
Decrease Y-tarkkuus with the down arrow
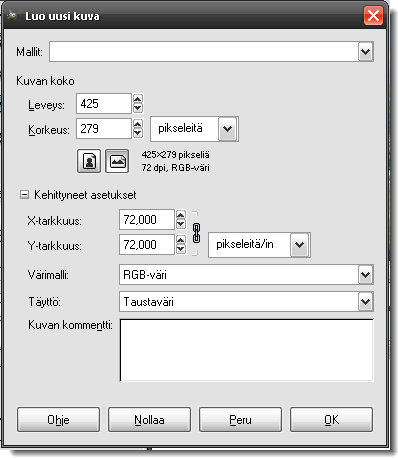click(x=181, y=249)
